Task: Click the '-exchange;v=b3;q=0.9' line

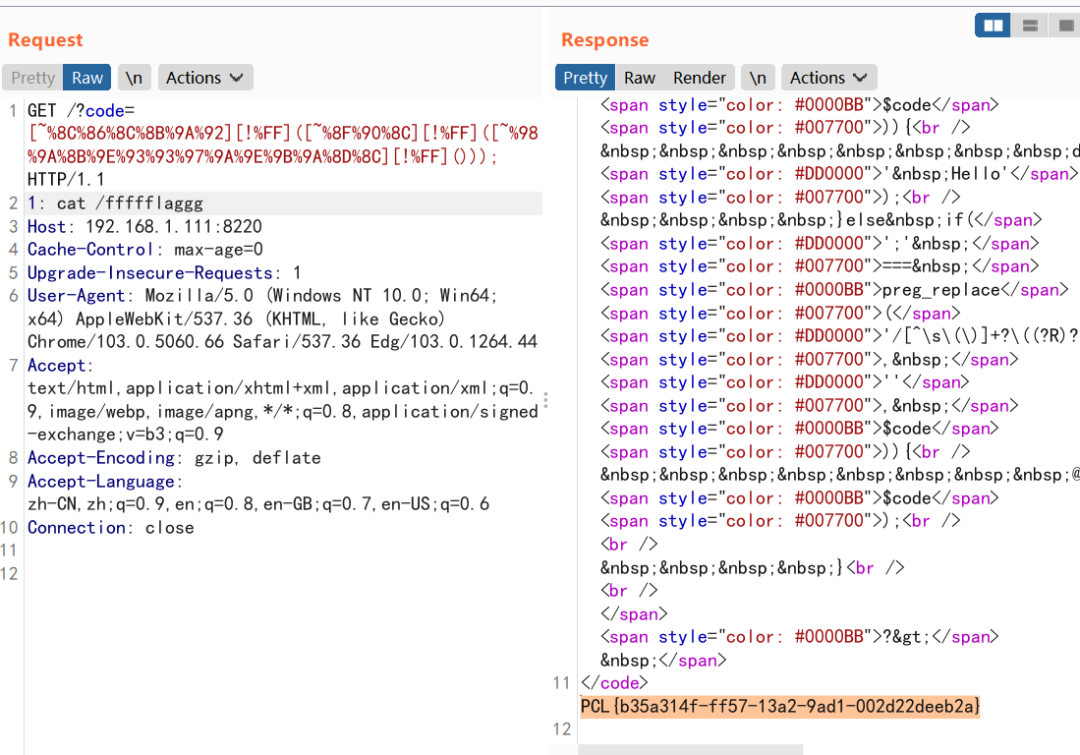Action: (125, 435)
